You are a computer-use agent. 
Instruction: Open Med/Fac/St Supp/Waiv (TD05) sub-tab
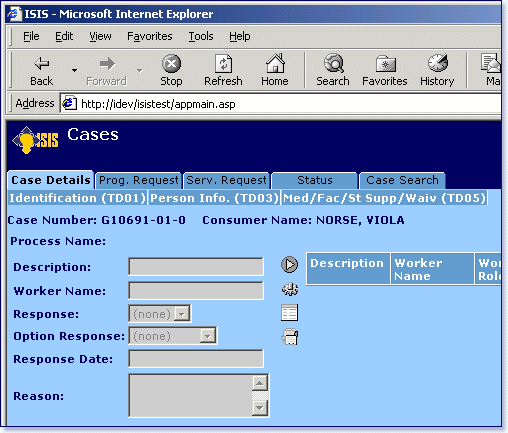384,198
